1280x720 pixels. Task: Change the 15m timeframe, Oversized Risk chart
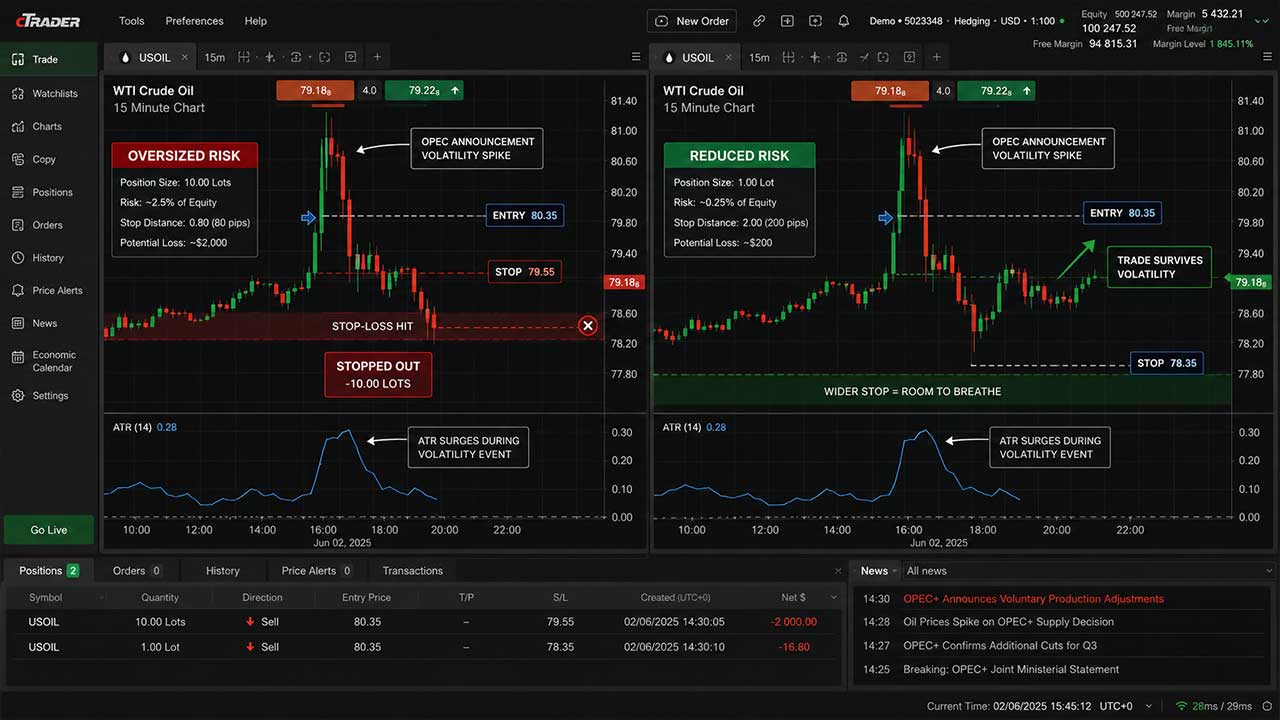click(214, 58)
